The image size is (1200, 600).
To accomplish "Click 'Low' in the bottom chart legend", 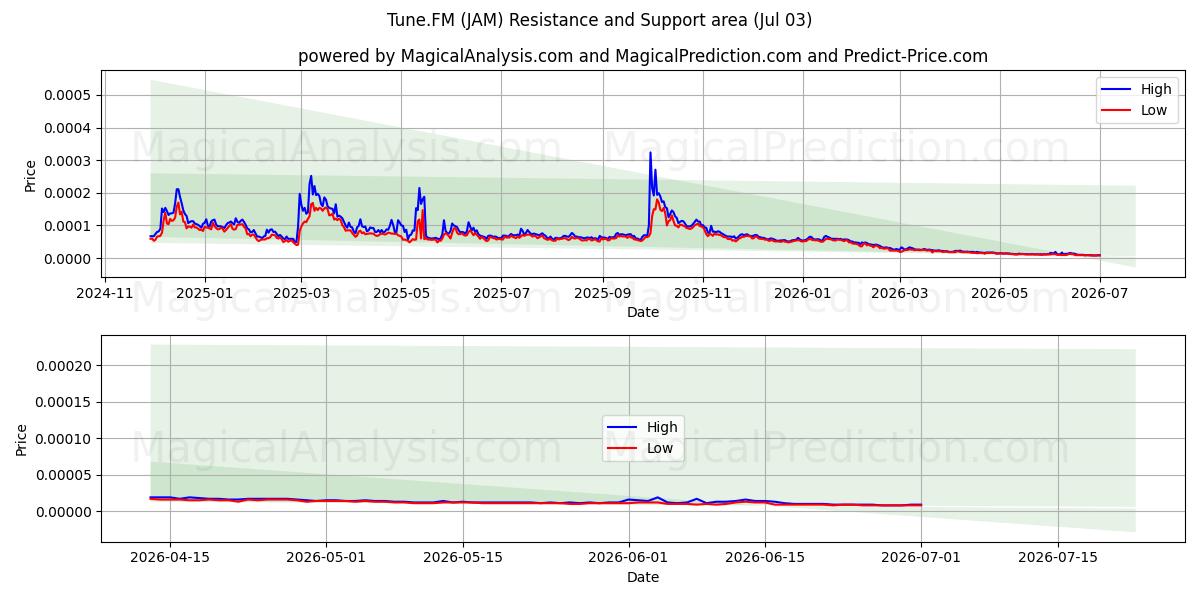I will point(660,448).
